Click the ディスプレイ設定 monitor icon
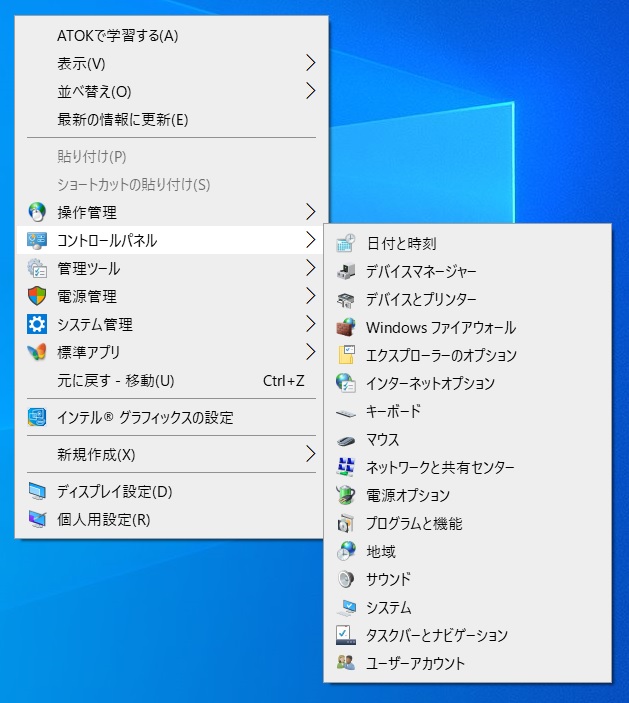Screen dimensions: 629x703 (x=37, y=491)
